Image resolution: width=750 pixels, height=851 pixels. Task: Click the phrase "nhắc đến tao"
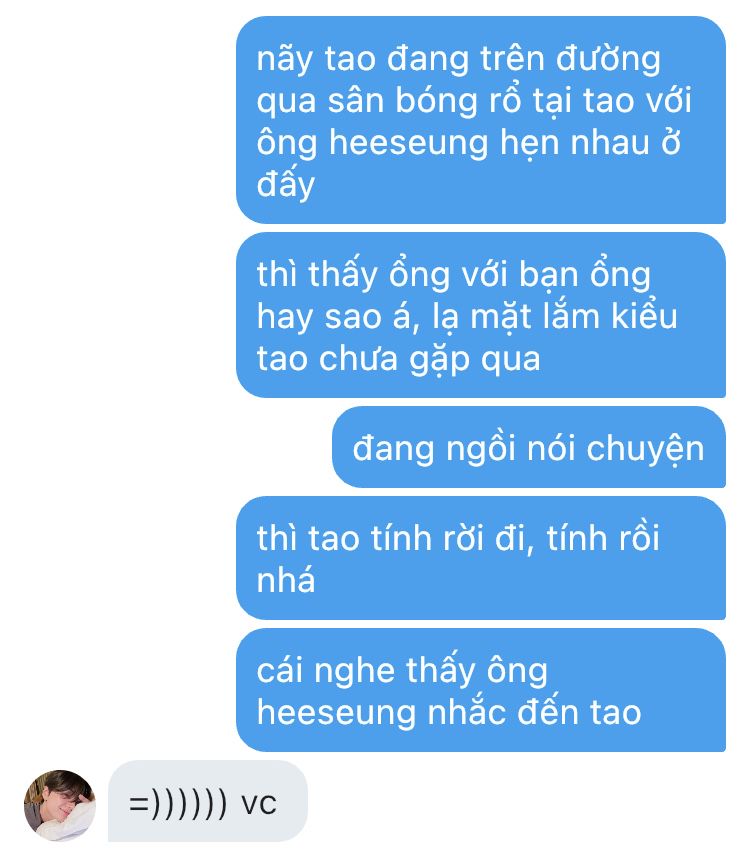tap(535, 712)
